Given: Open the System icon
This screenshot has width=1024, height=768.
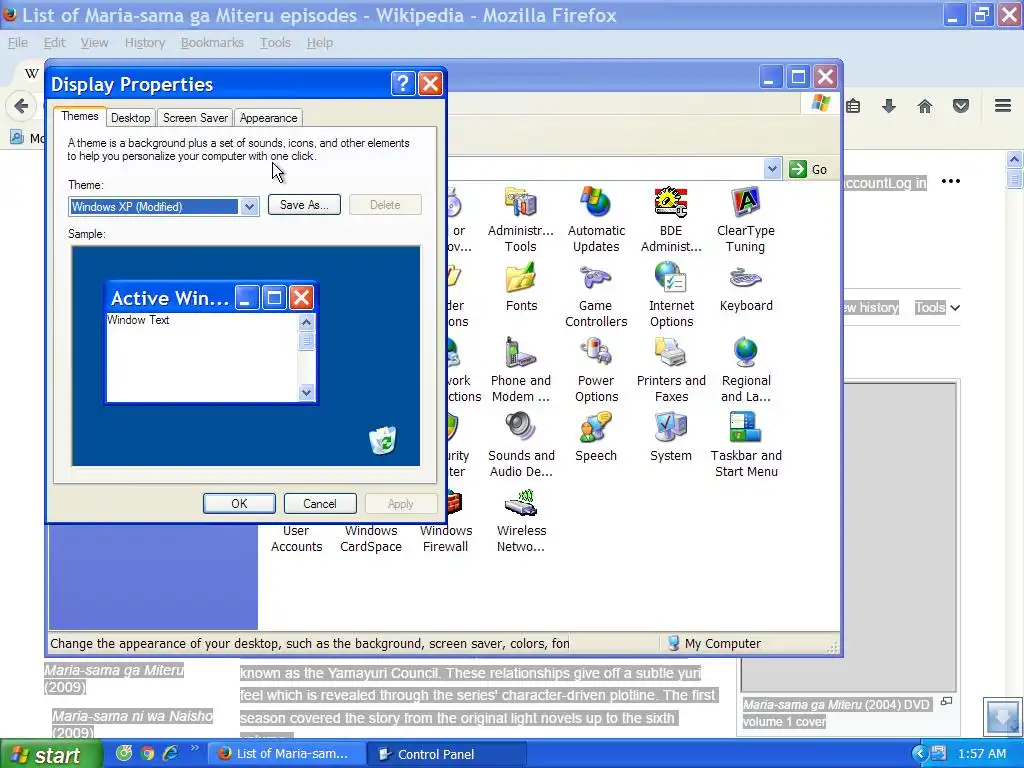Looking at the screenshot, I should tap(671, 438).
